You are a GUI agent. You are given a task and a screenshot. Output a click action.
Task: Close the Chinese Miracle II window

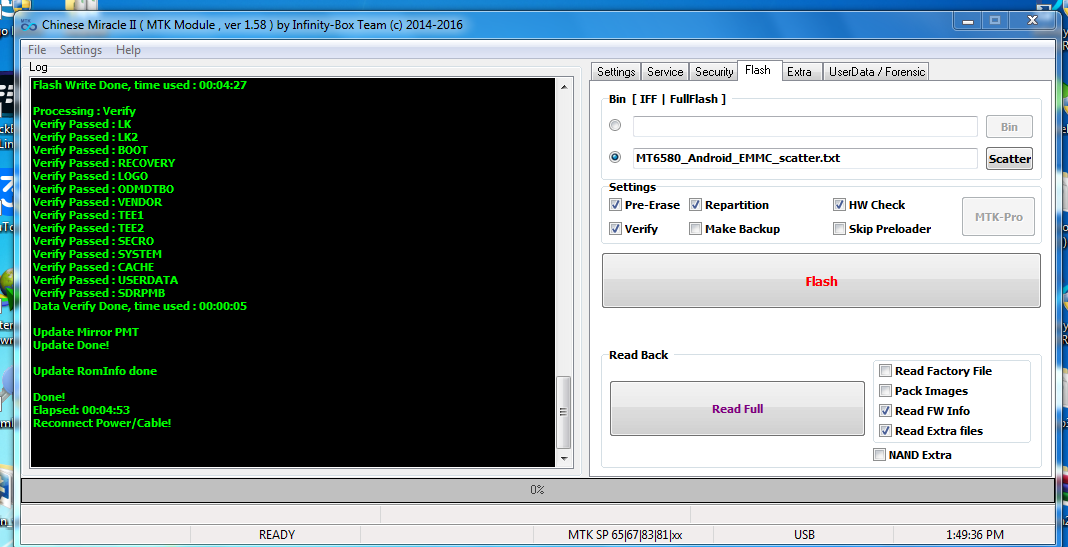click(1032, 21)
